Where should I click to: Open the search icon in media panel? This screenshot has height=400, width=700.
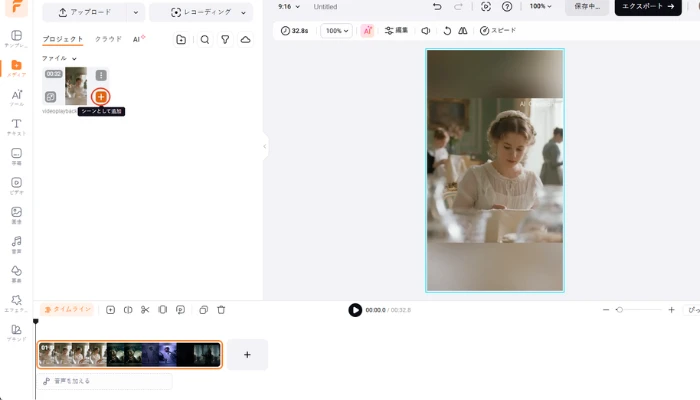click(205, 39)
